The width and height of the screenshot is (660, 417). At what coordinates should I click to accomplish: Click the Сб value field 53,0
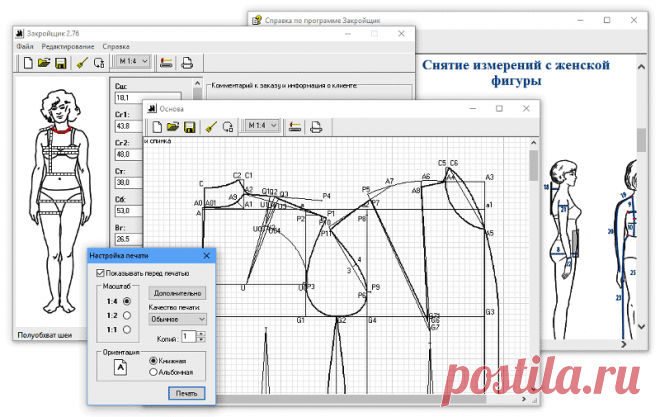(128, 210)
